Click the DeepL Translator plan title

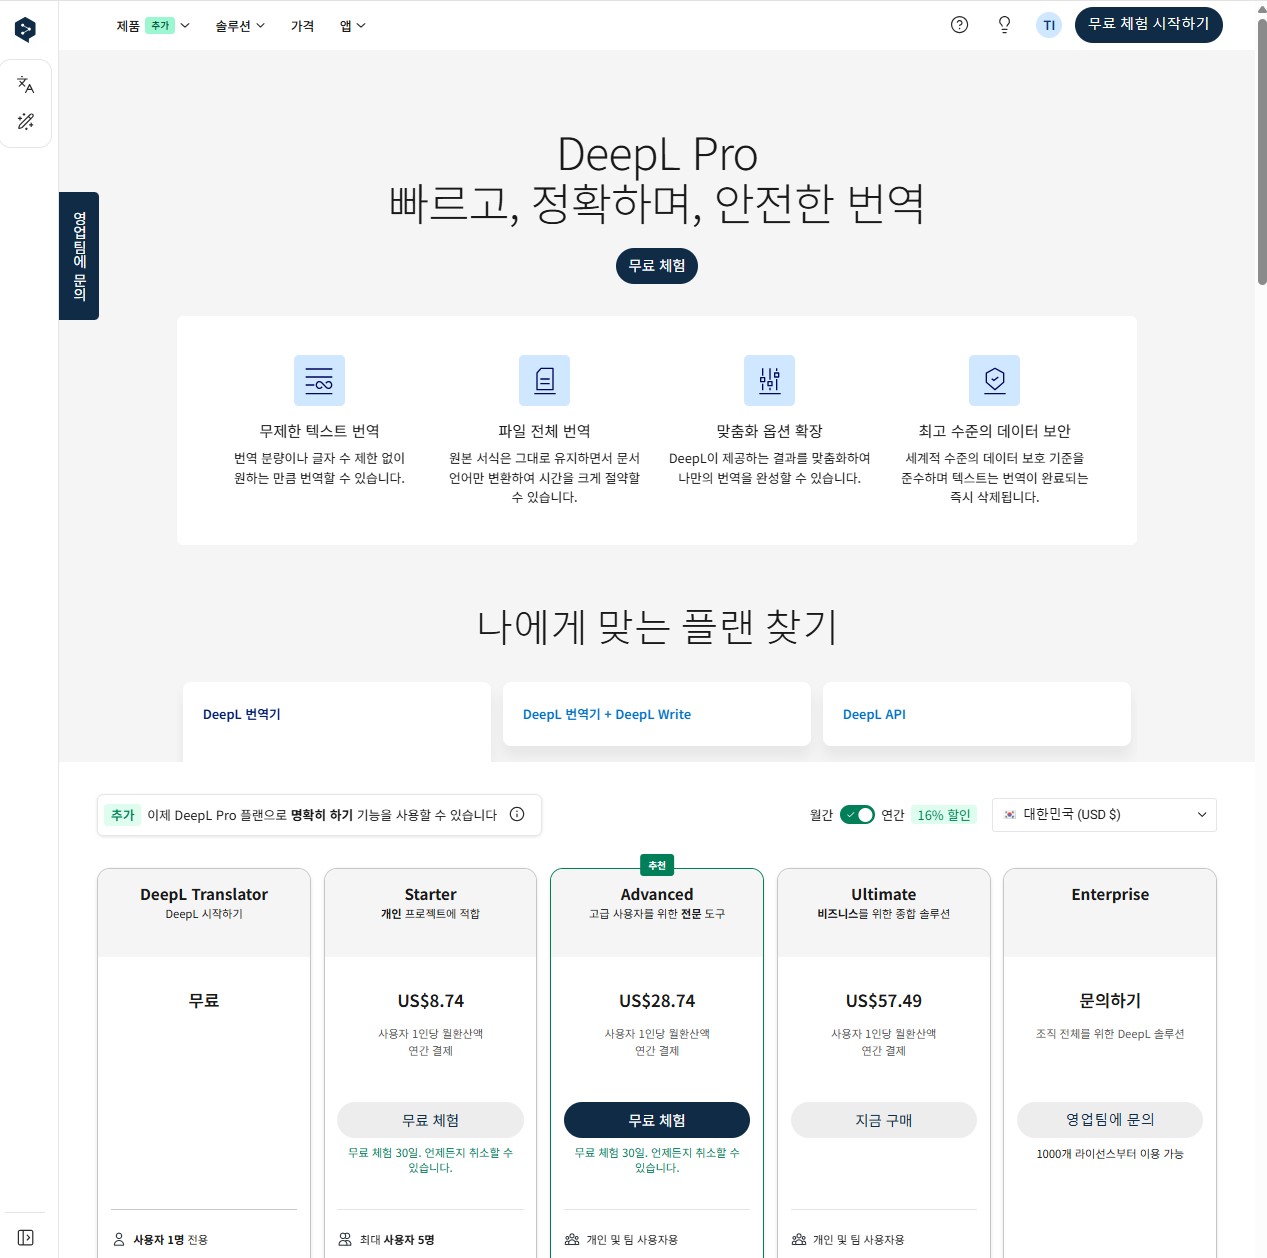click(204, 895)
